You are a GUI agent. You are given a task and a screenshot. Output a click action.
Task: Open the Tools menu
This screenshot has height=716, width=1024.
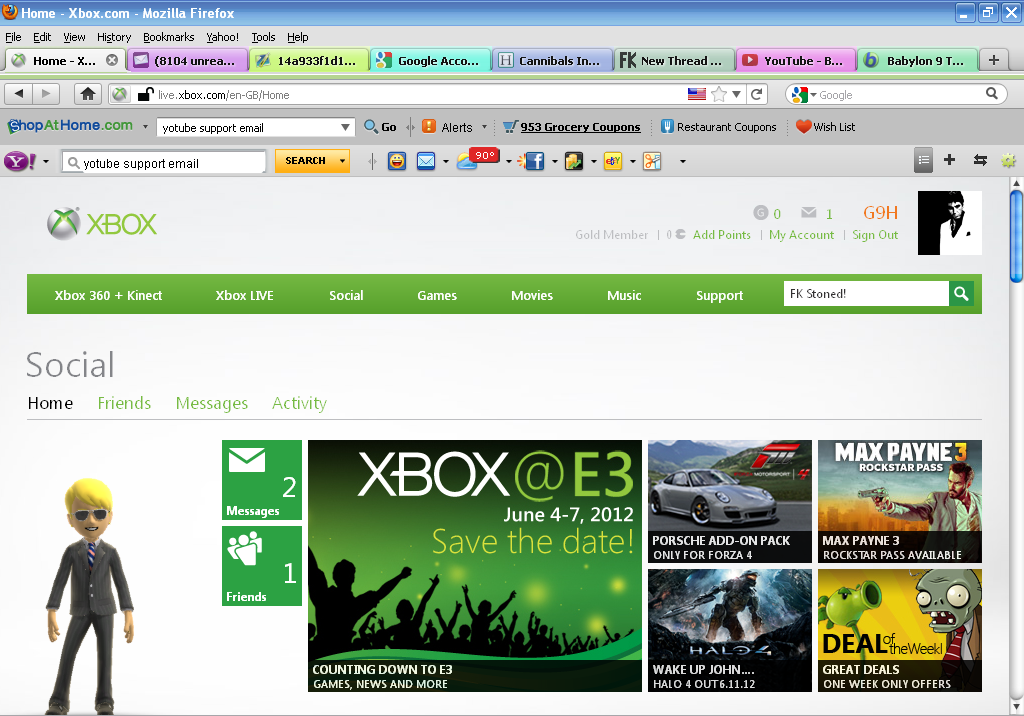[x=263, y=37]
